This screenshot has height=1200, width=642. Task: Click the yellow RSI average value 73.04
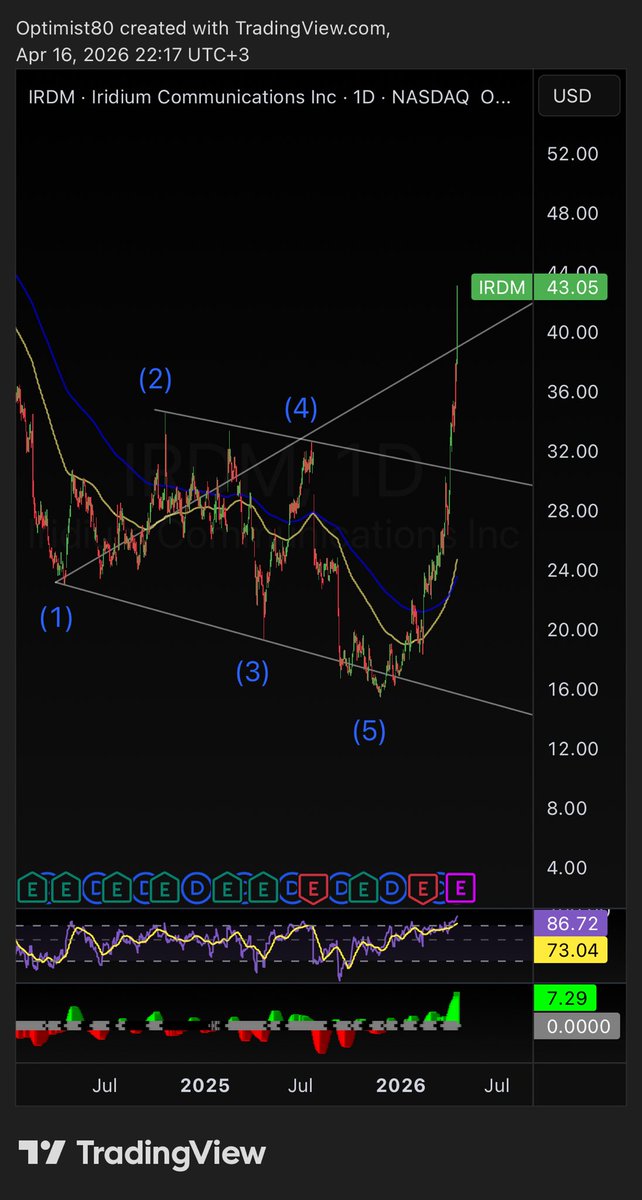[572, 949]
